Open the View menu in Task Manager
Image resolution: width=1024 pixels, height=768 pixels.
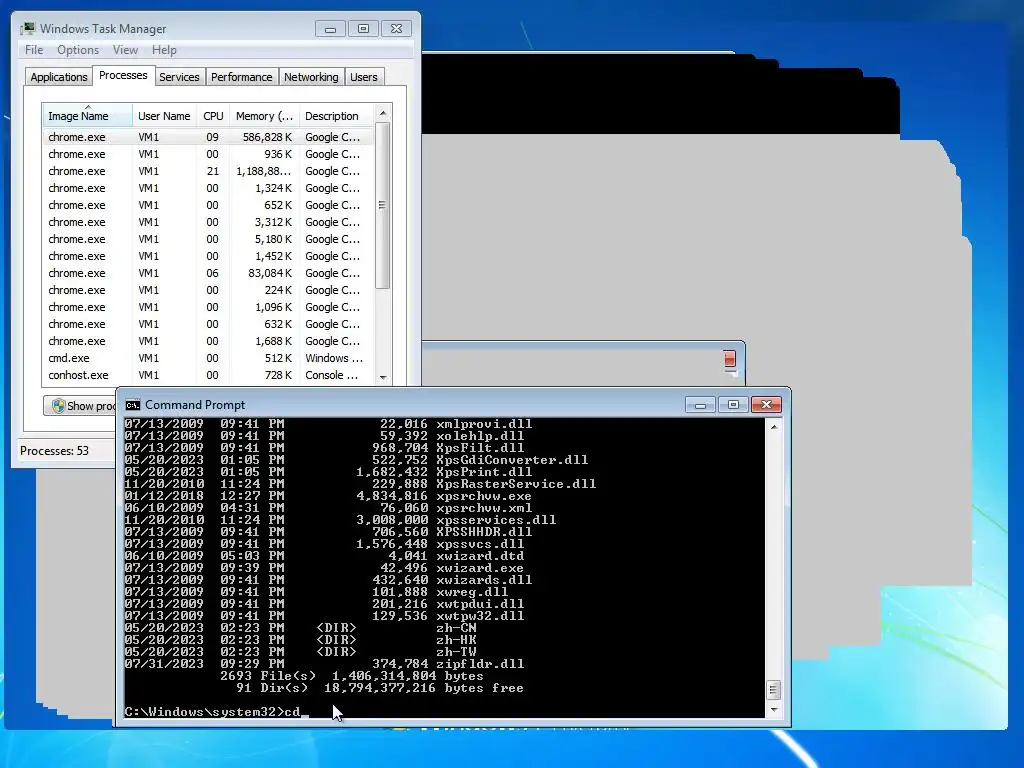pos(125,50)
